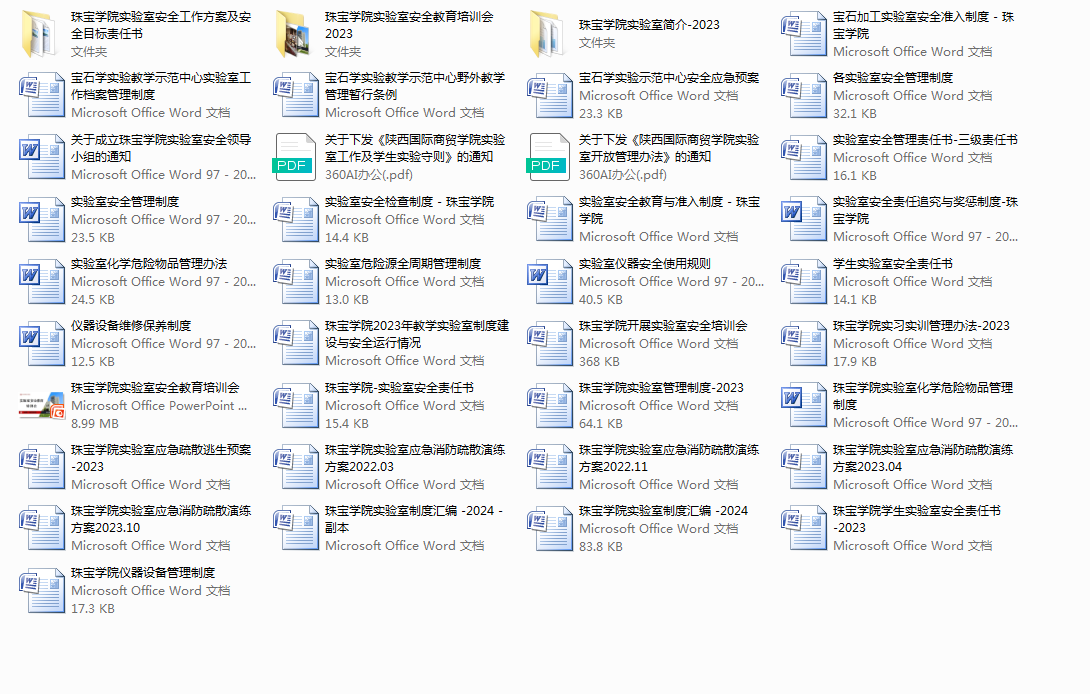Click the Word icon for 珠宝学院实验室化学危险物品管理制度
This screenshot has height=694, width=1090.
point(804,405)
